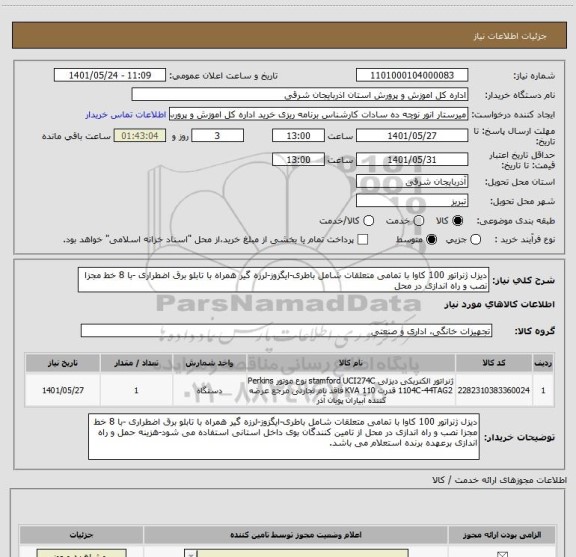The height and width of the screenshot is (557, 576).
Task: Click the price validity 13:00 time field
Action: point(298,159)
